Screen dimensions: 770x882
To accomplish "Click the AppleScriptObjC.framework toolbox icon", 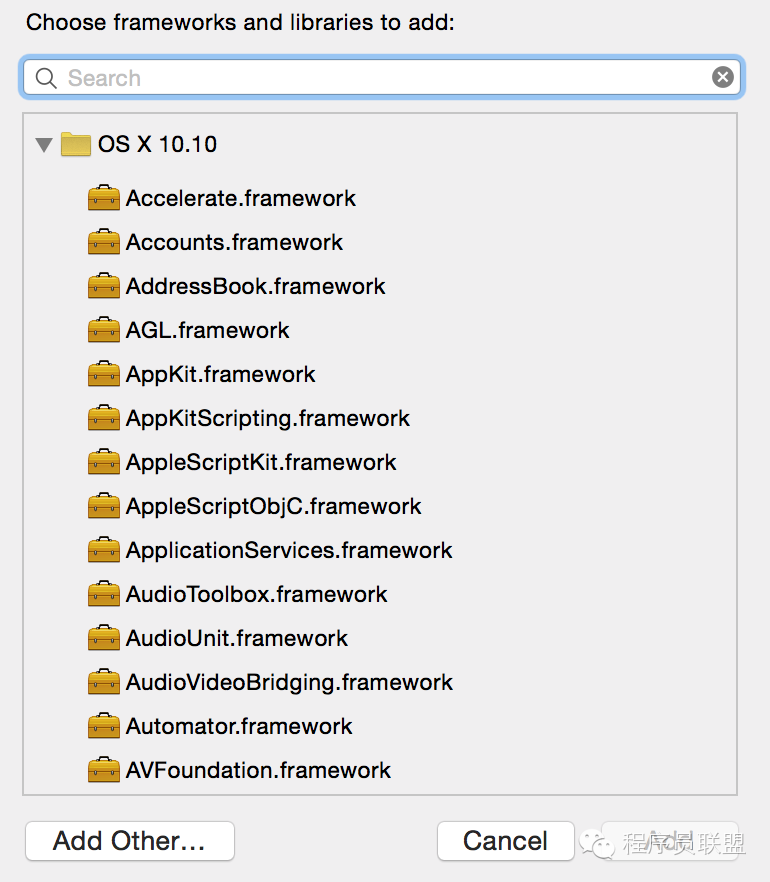I will click(x=104, y=506).
